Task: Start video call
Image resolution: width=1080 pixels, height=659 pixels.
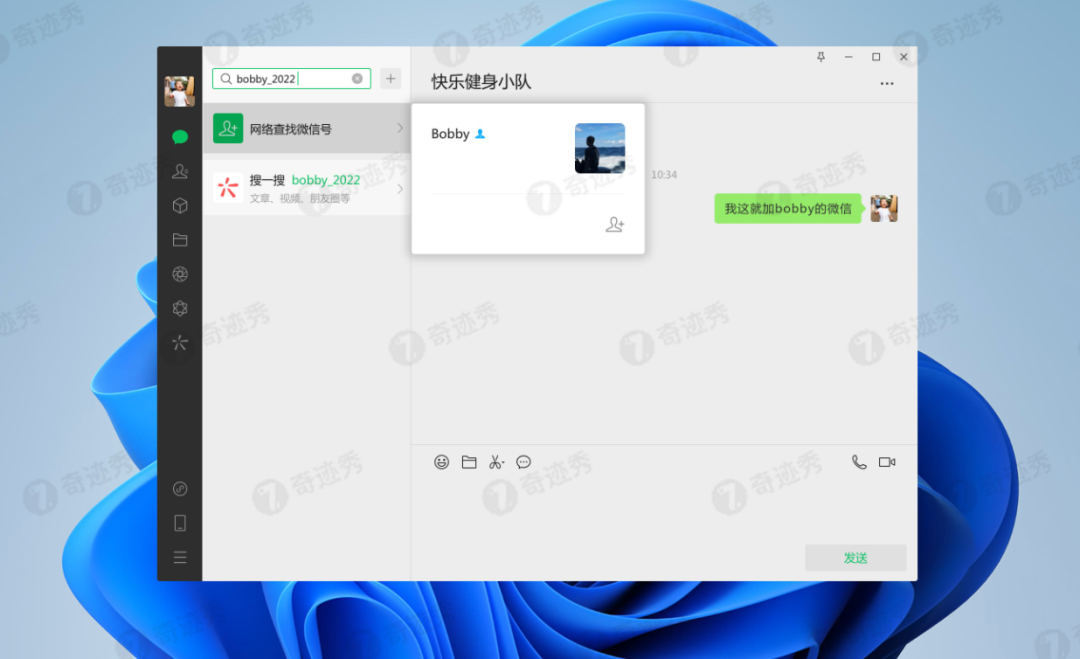Action: [x=886, y=462]
